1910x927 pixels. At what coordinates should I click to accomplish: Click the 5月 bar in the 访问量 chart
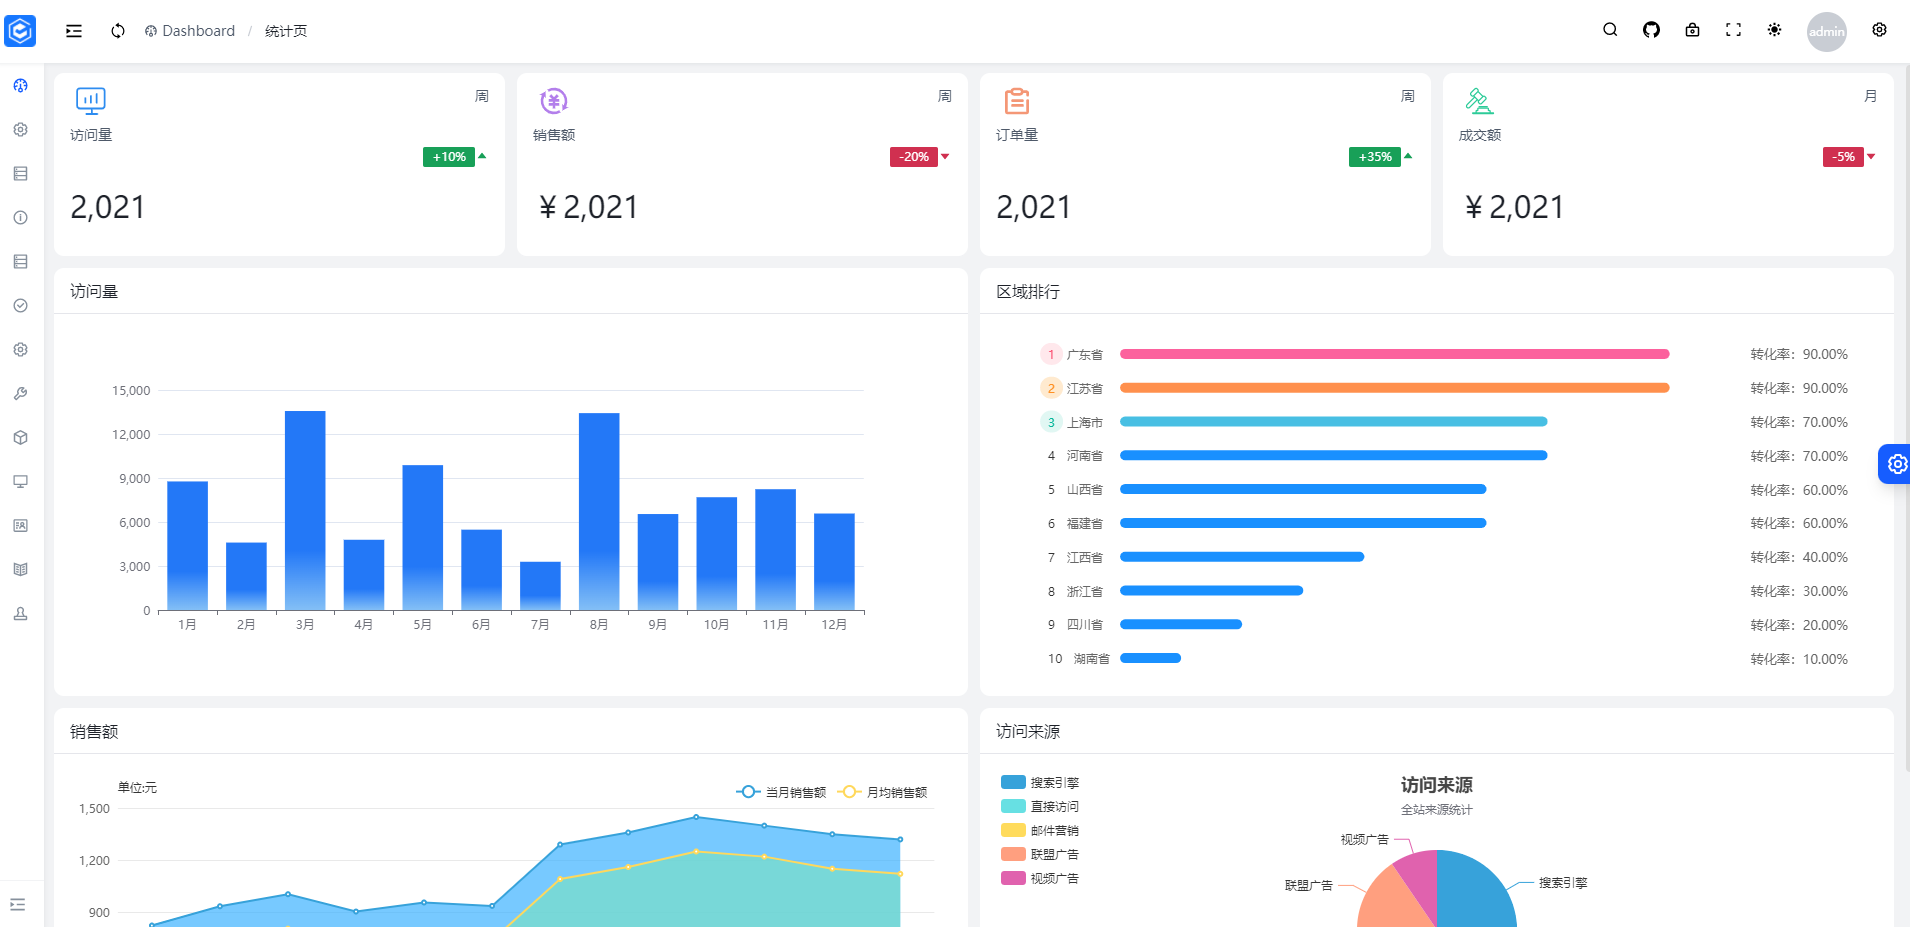(423, 537)
